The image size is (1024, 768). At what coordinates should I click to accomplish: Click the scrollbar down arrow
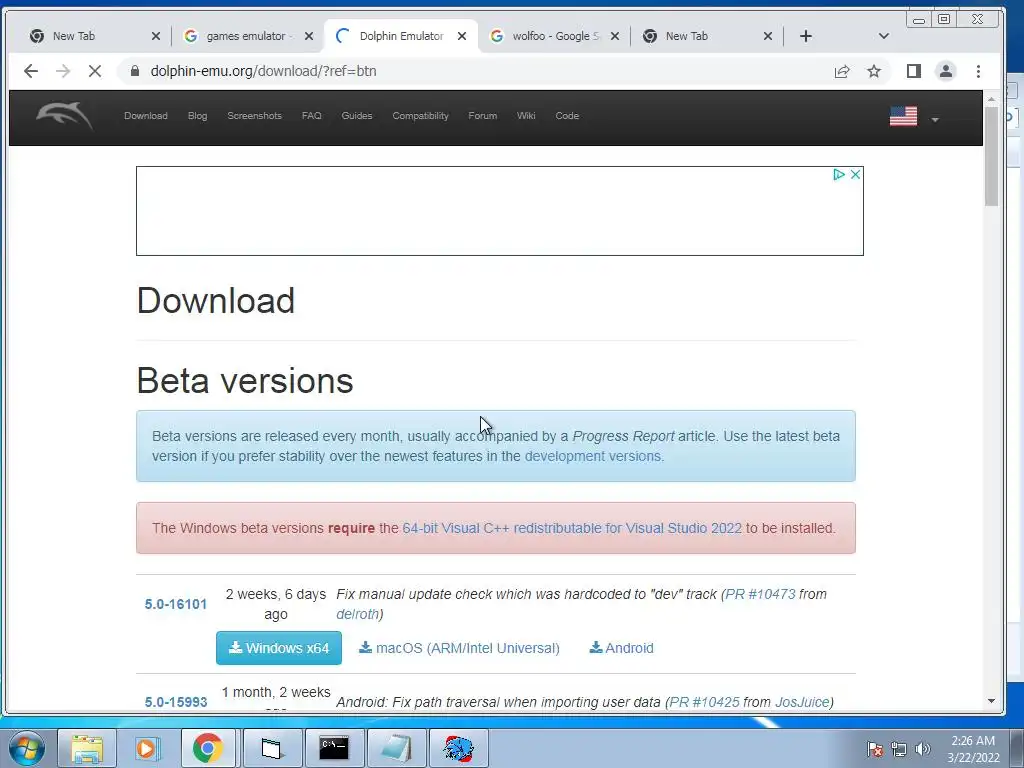coord(991,701)
